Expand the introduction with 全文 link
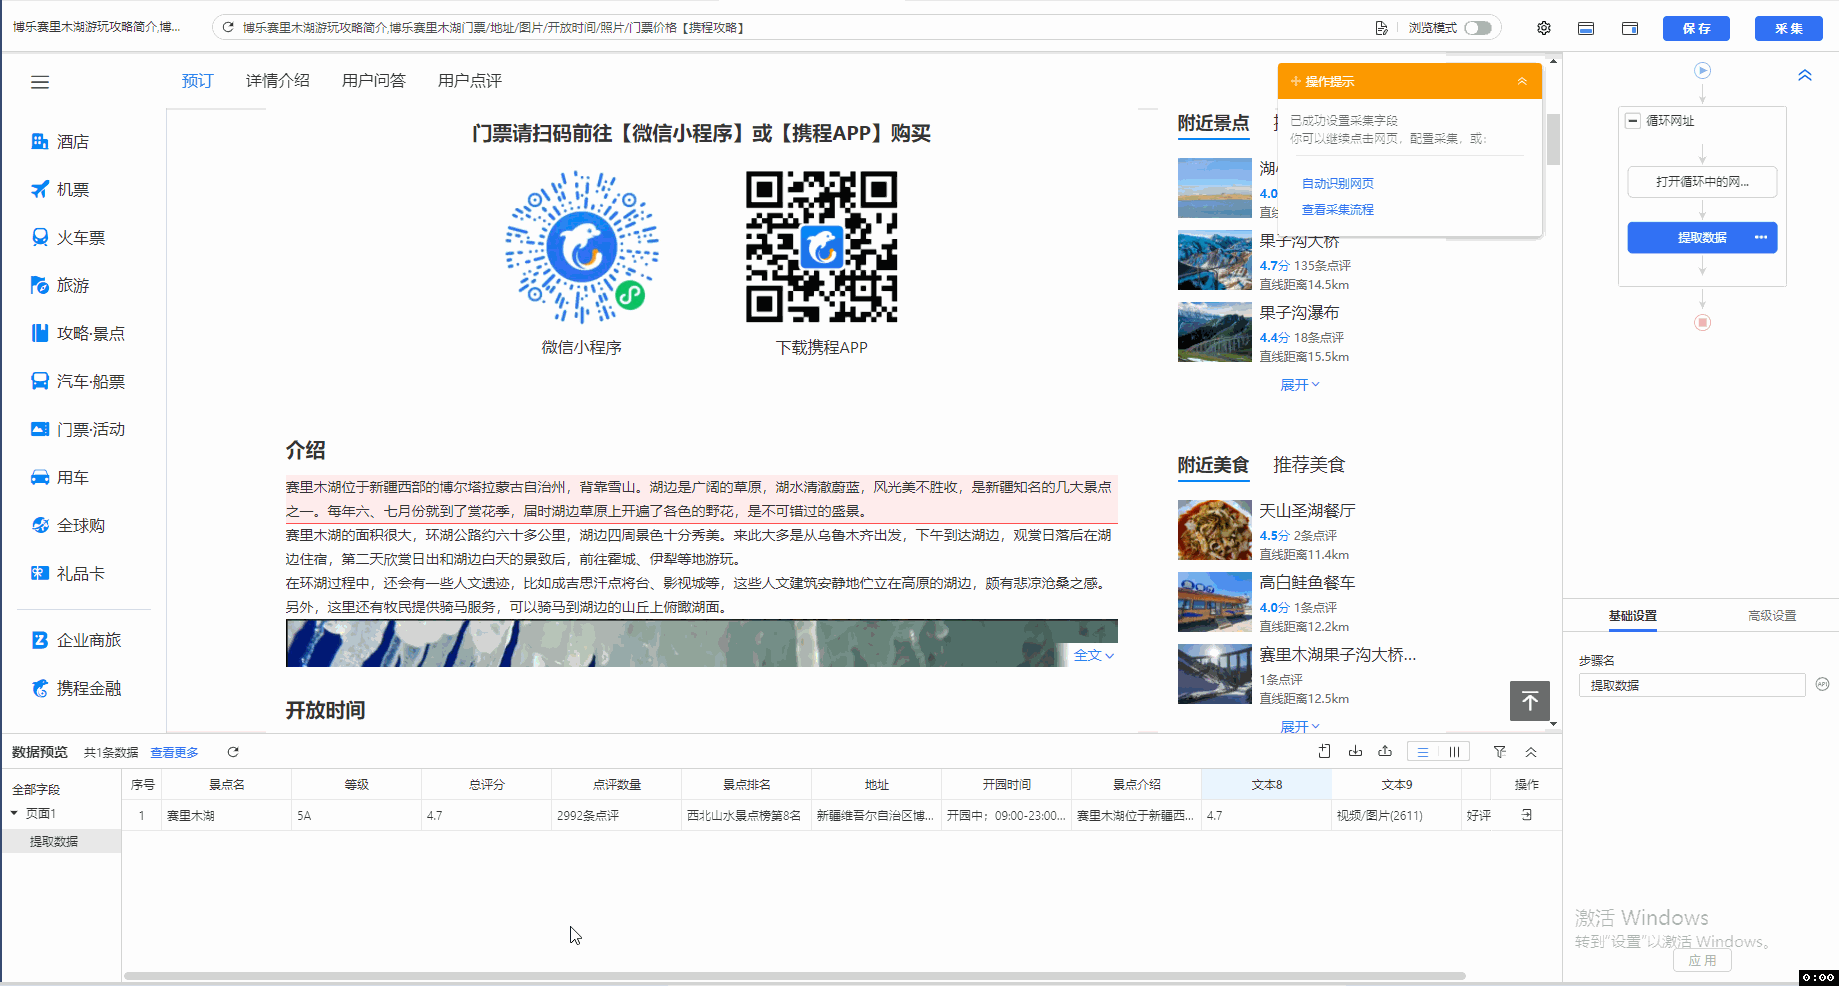Viewport: 1839px width, 986px height. coord(1094,656)
